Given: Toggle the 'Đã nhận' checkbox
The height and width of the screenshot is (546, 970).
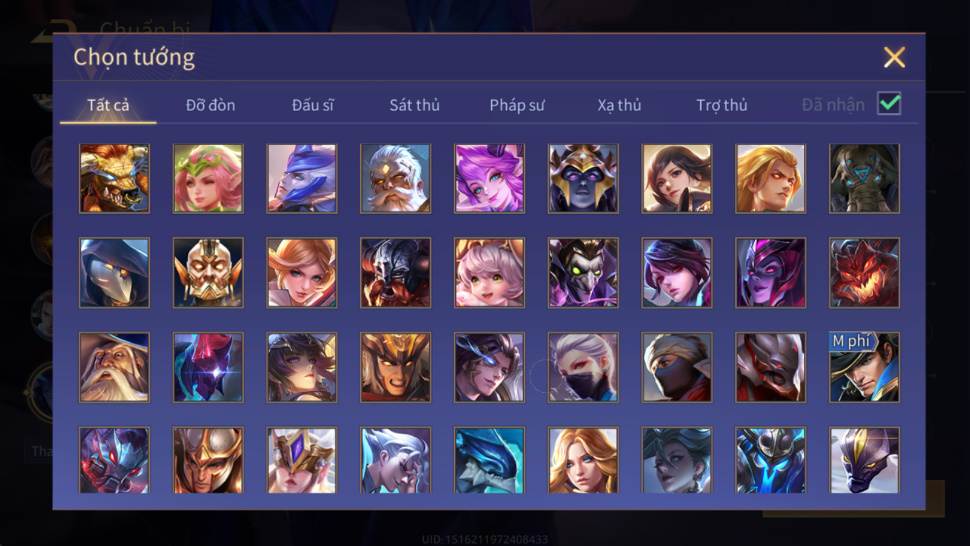Looking at the screenshot, I should pos(889,103).
